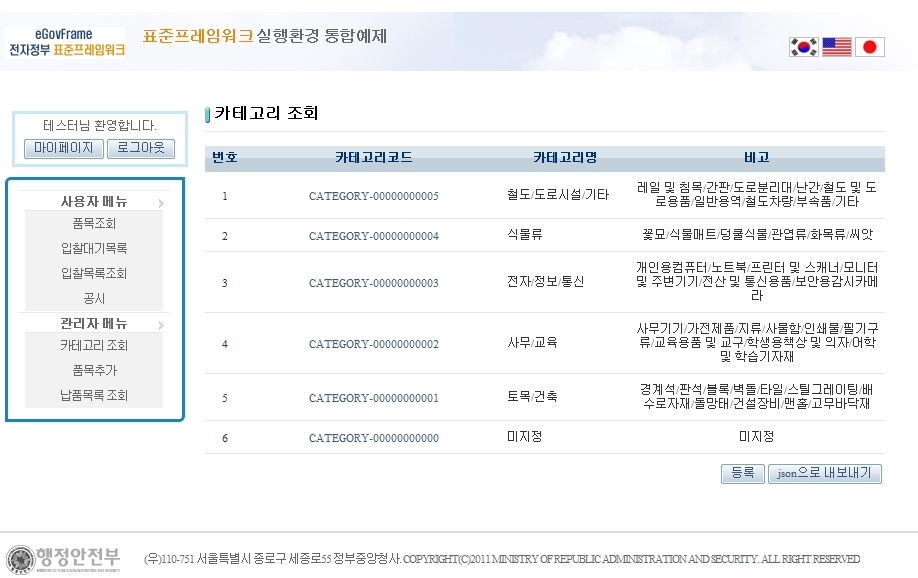Screen dimensions: 918x578
Task: Click the eGovFrame logo in header
Action: coord(66,42)
